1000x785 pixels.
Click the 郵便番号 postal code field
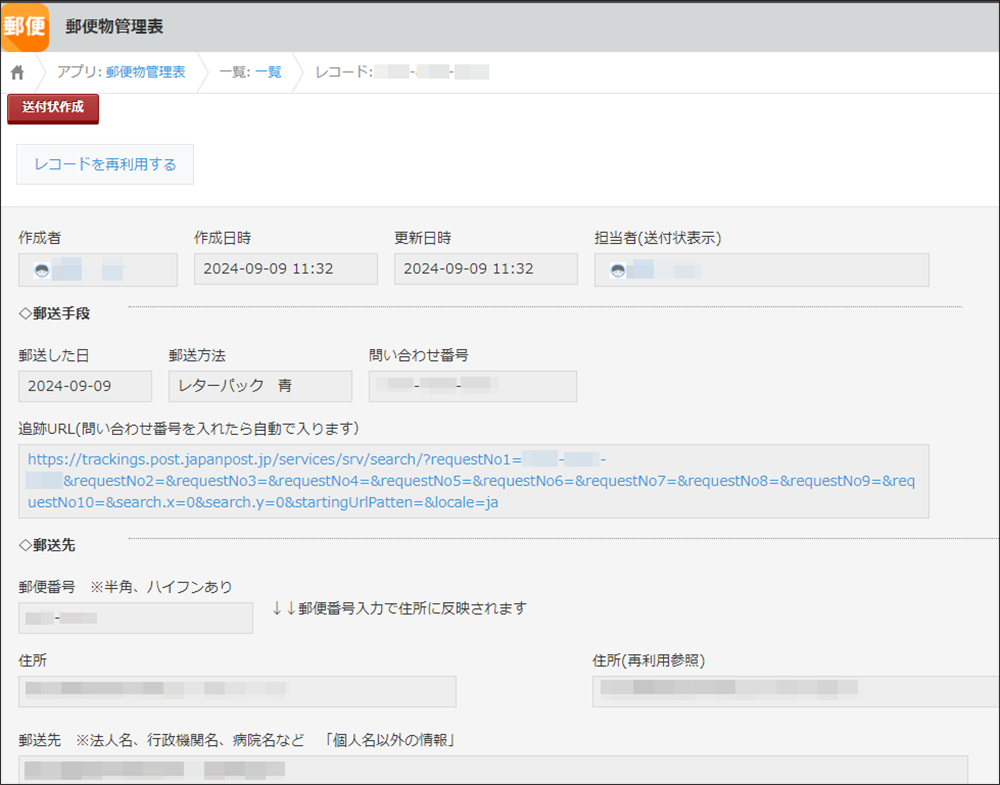[x=135, y=618]
